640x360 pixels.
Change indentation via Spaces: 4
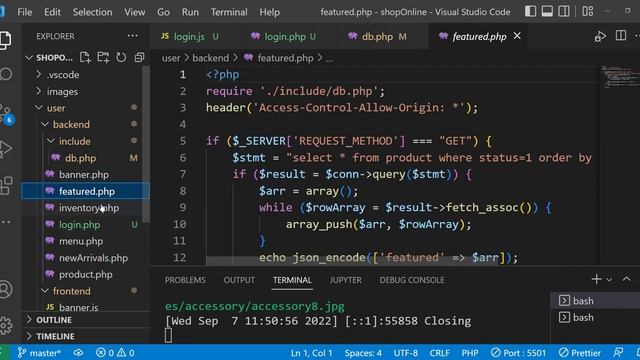coord(363,353)
